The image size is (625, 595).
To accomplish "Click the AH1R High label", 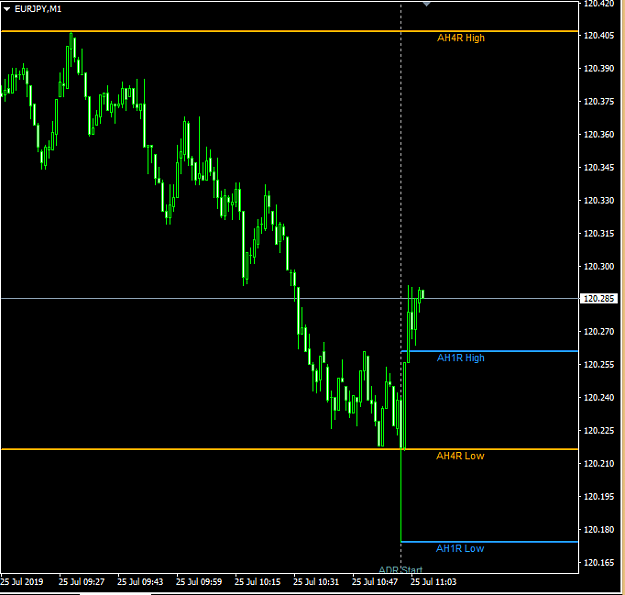I will (461, 358).
